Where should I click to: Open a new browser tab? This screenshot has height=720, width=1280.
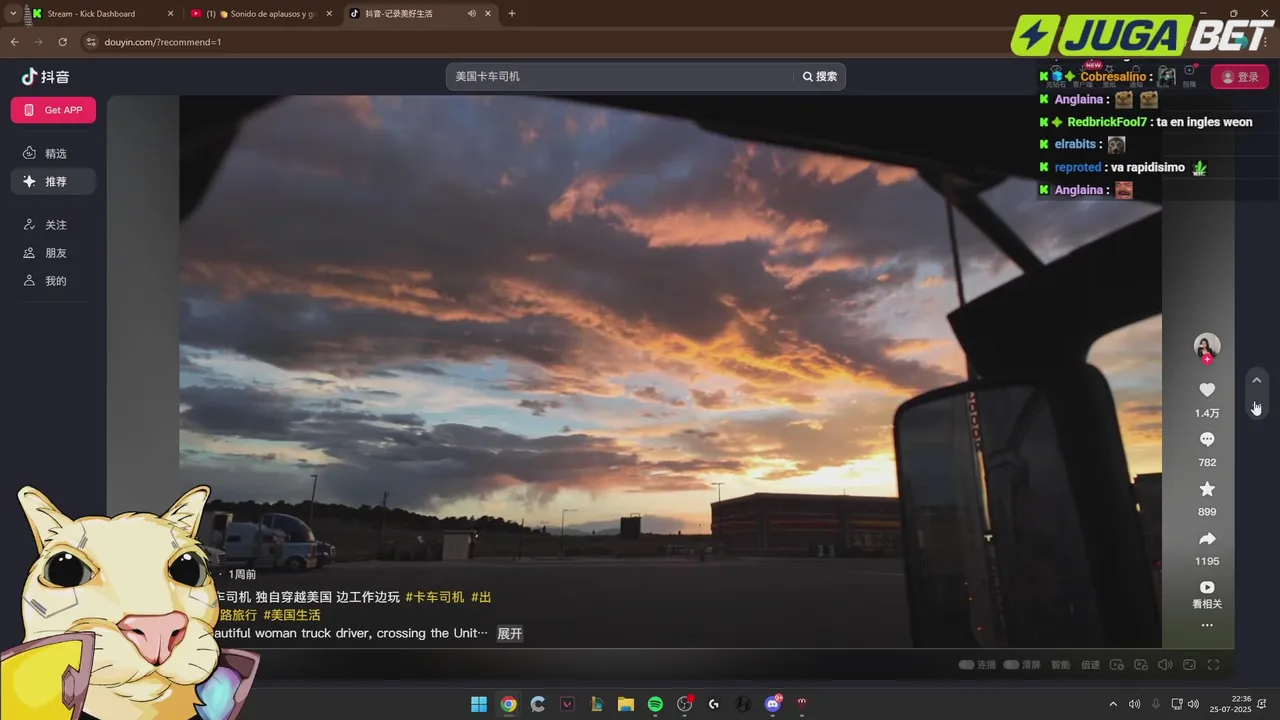point(512,14)
